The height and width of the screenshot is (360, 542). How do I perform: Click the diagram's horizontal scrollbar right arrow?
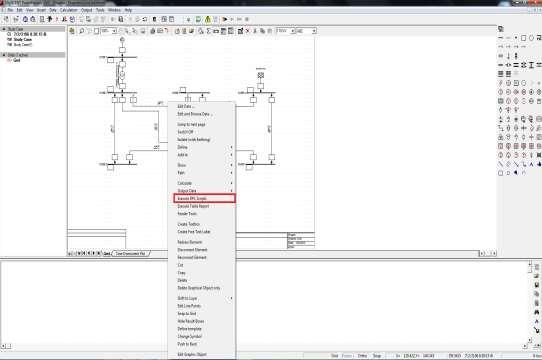tap(494, 253)
